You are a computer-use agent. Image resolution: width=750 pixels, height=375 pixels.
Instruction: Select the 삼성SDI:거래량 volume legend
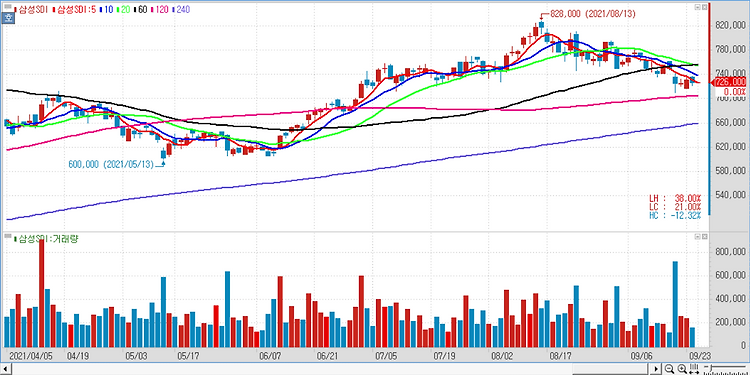click(x=46, y=238)
